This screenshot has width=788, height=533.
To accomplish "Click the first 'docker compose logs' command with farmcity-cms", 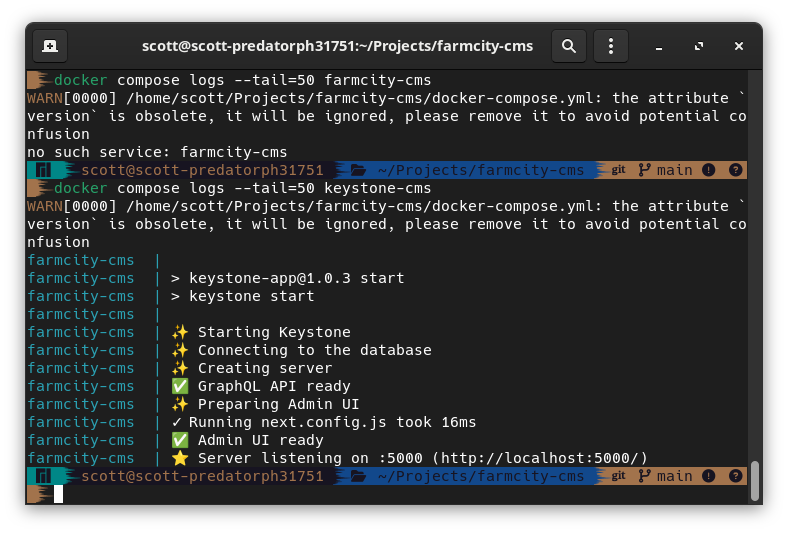I will [242, 80].
